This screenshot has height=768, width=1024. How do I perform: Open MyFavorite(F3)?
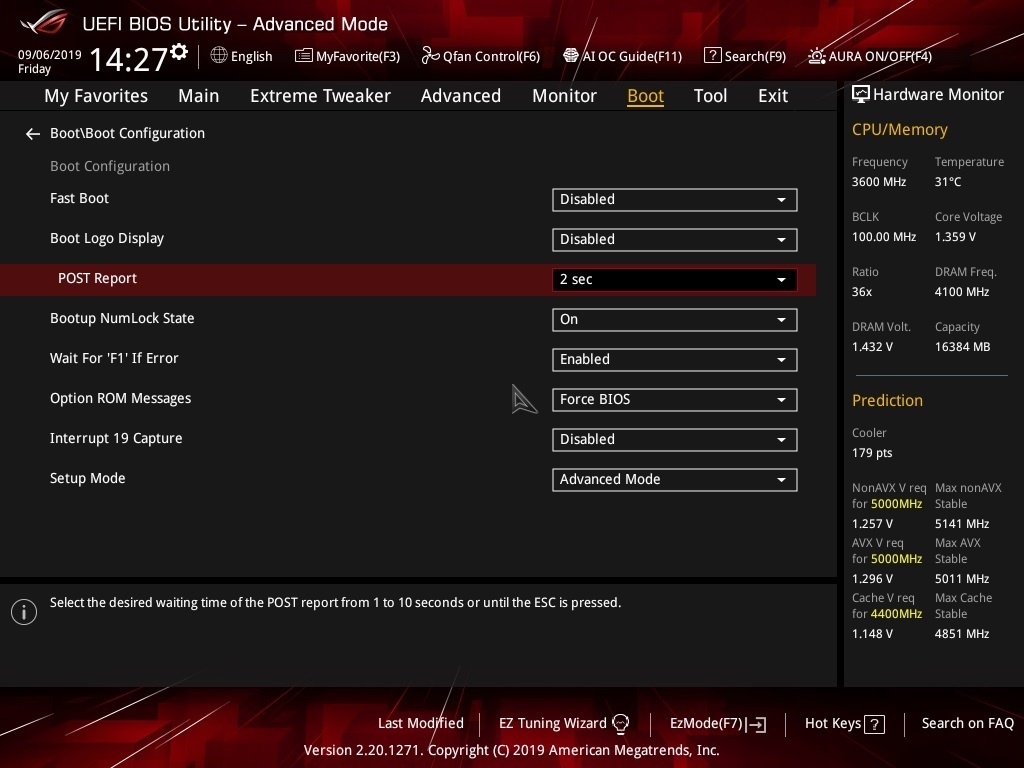(347, 56)
